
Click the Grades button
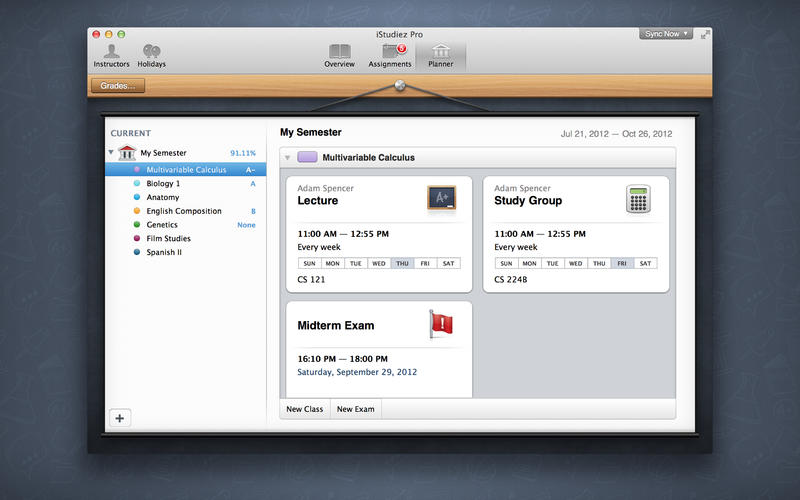(x=118, y=86)
